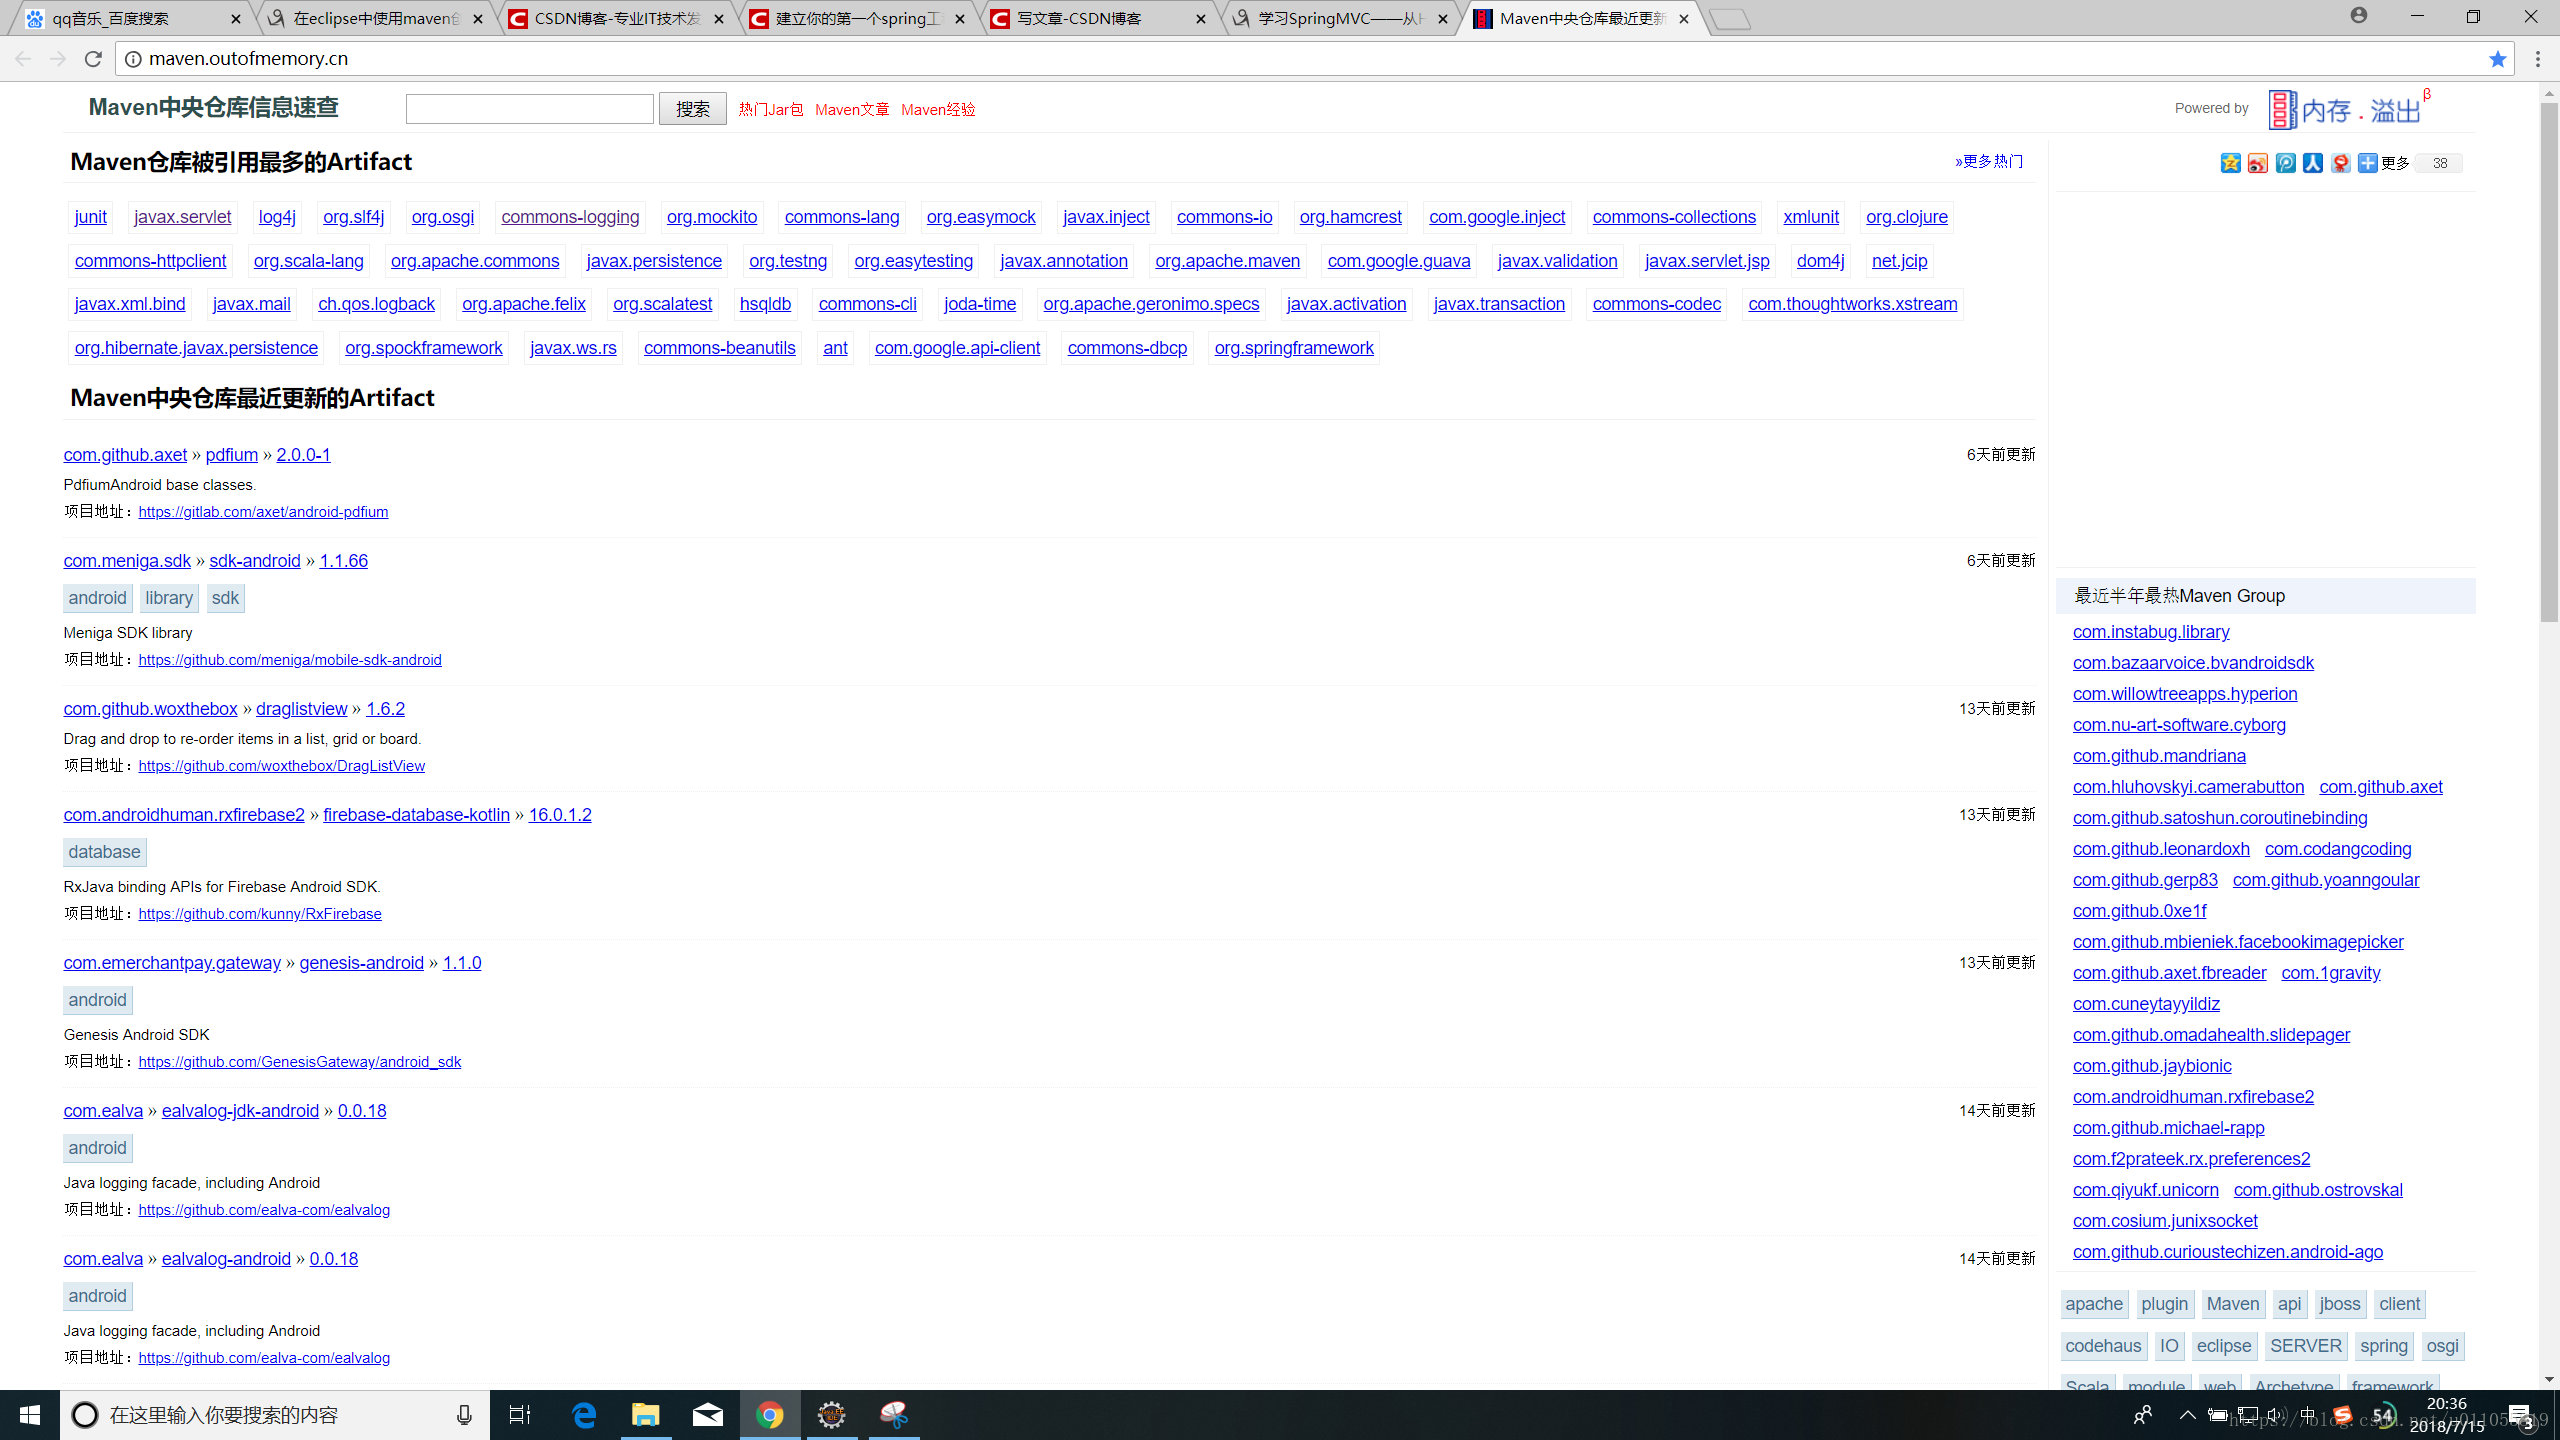Click the database tag
Viewport: 2560px width, 1440px height.
coord(104,852)
